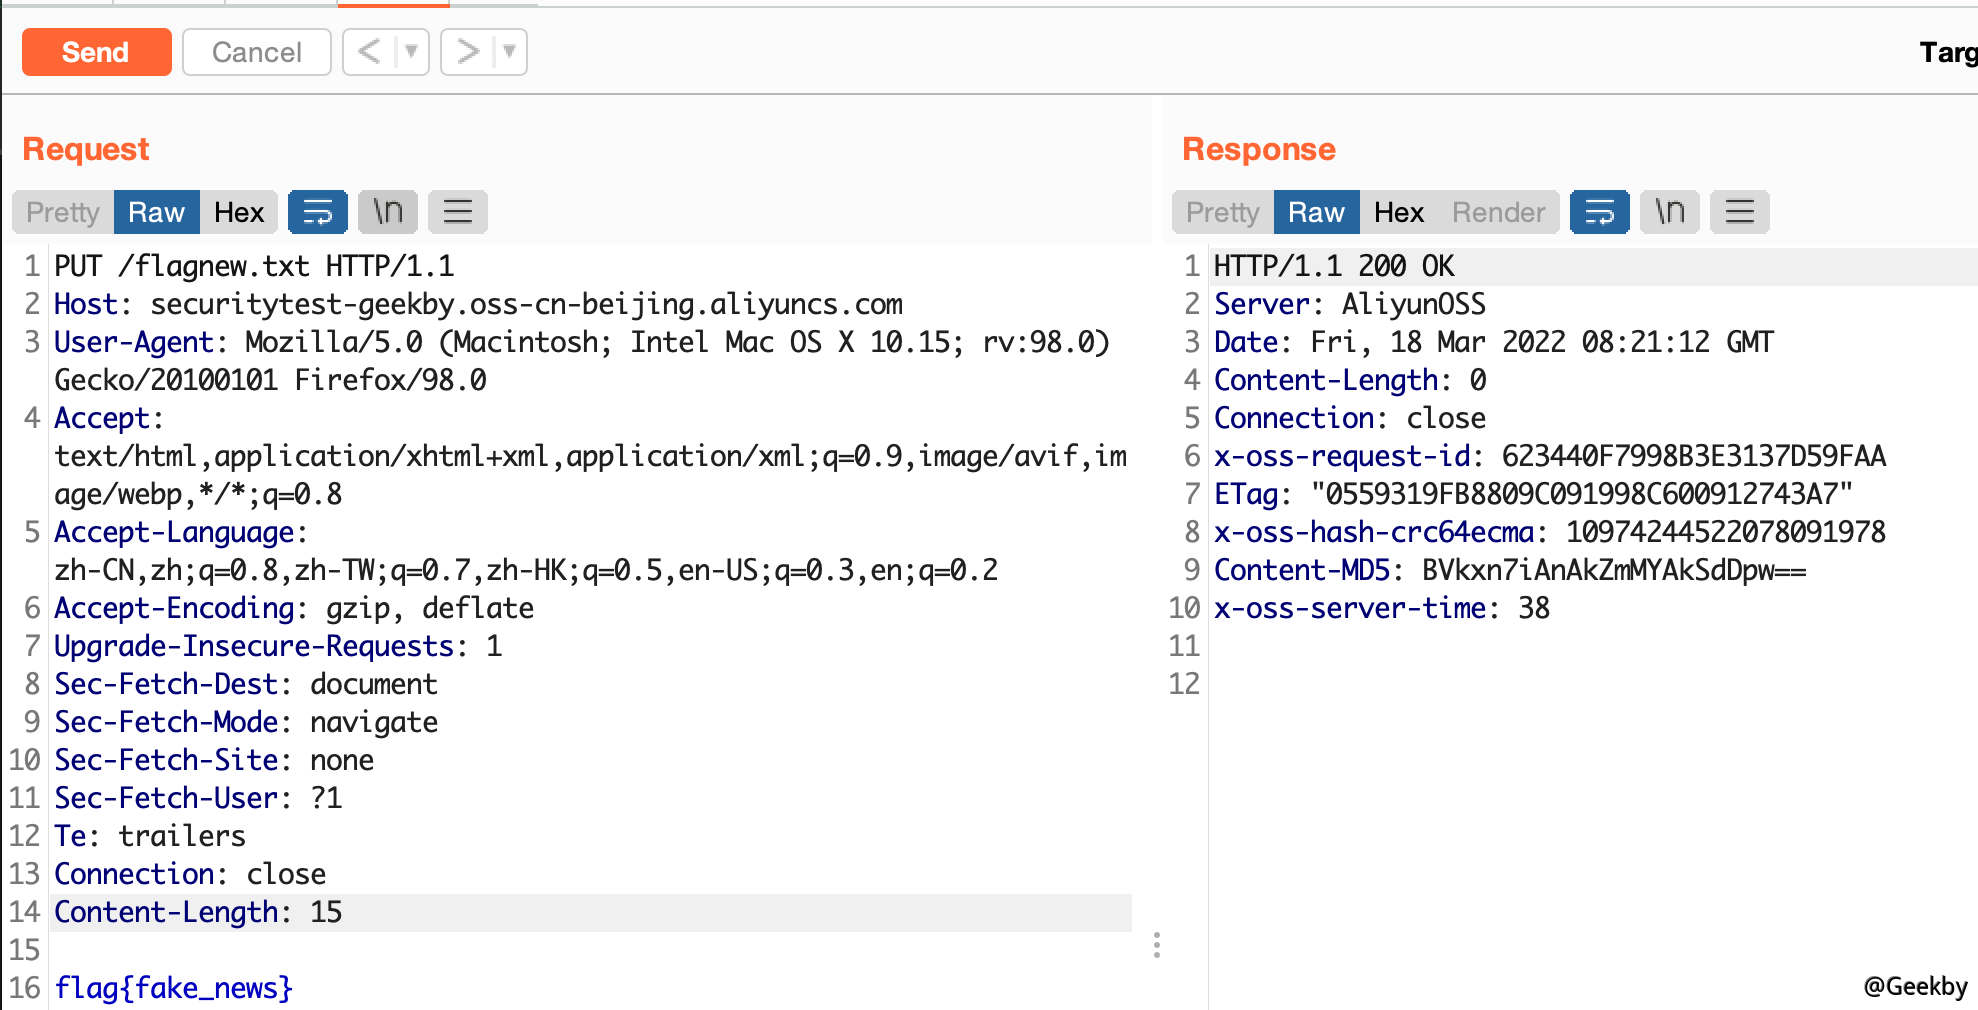Click the orange Send button

coord(96,52)
